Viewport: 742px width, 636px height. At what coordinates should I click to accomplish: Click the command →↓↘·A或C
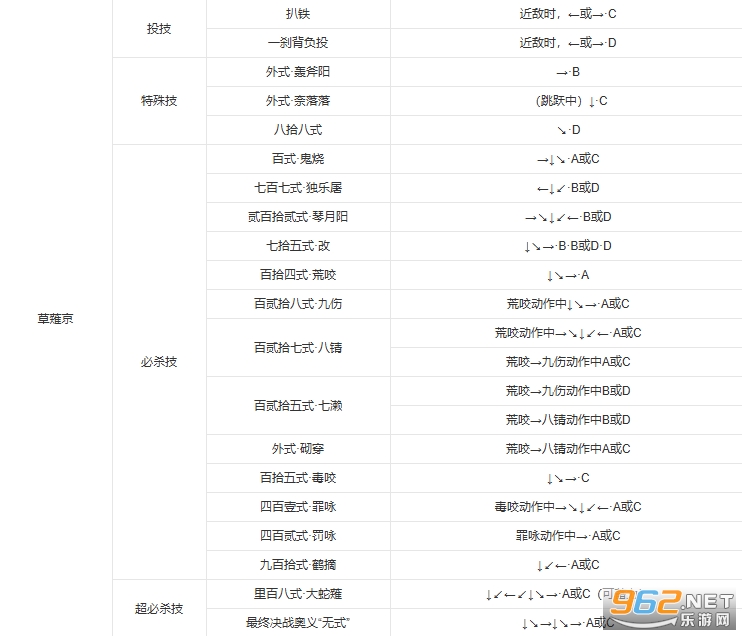click(568, 159)
